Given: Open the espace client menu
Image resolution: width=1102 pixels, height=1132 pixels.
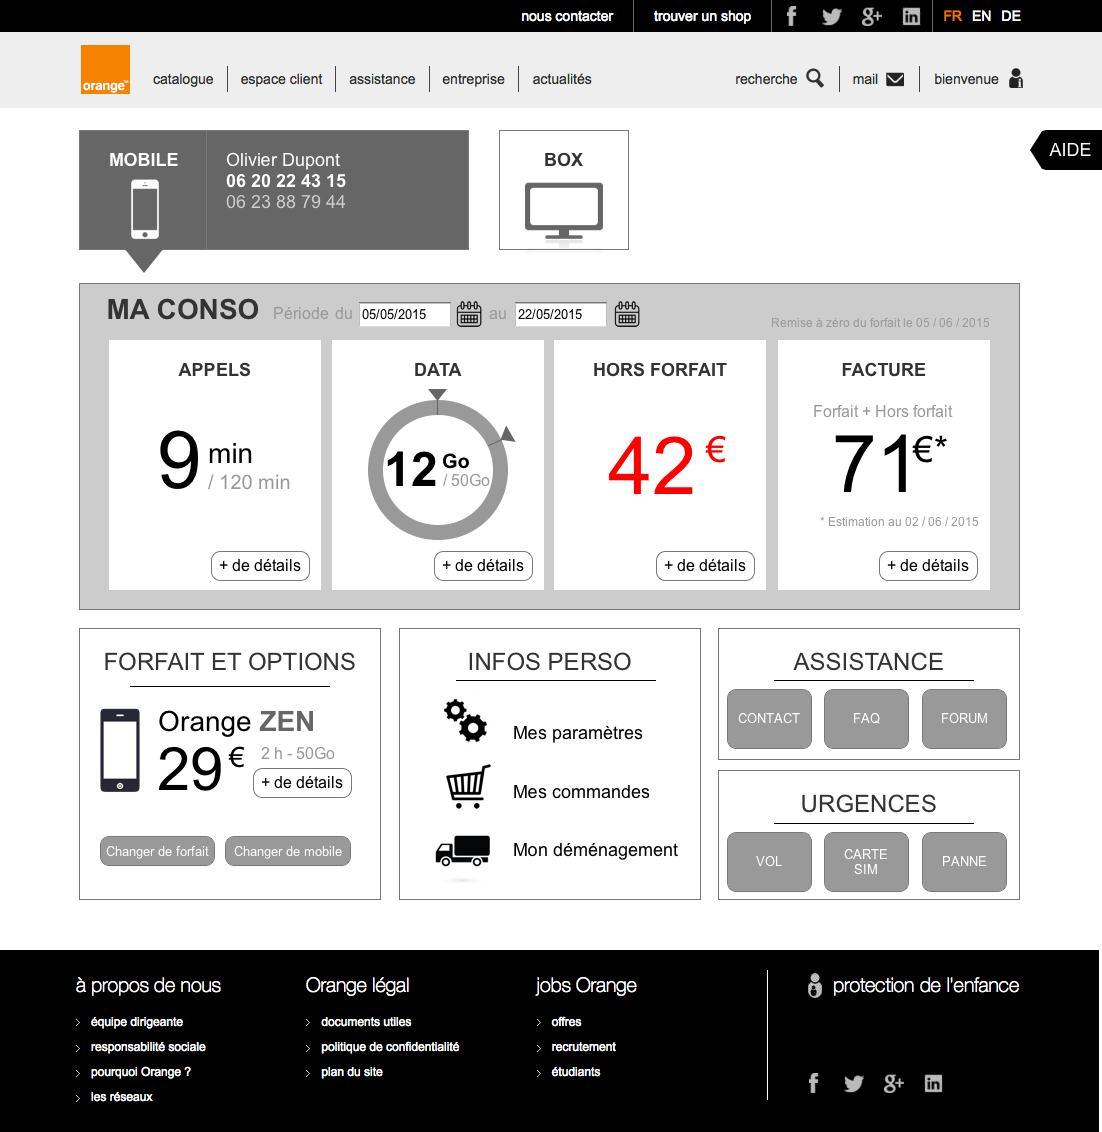Looking at the screenshot, I should click(x=281, y=79).
